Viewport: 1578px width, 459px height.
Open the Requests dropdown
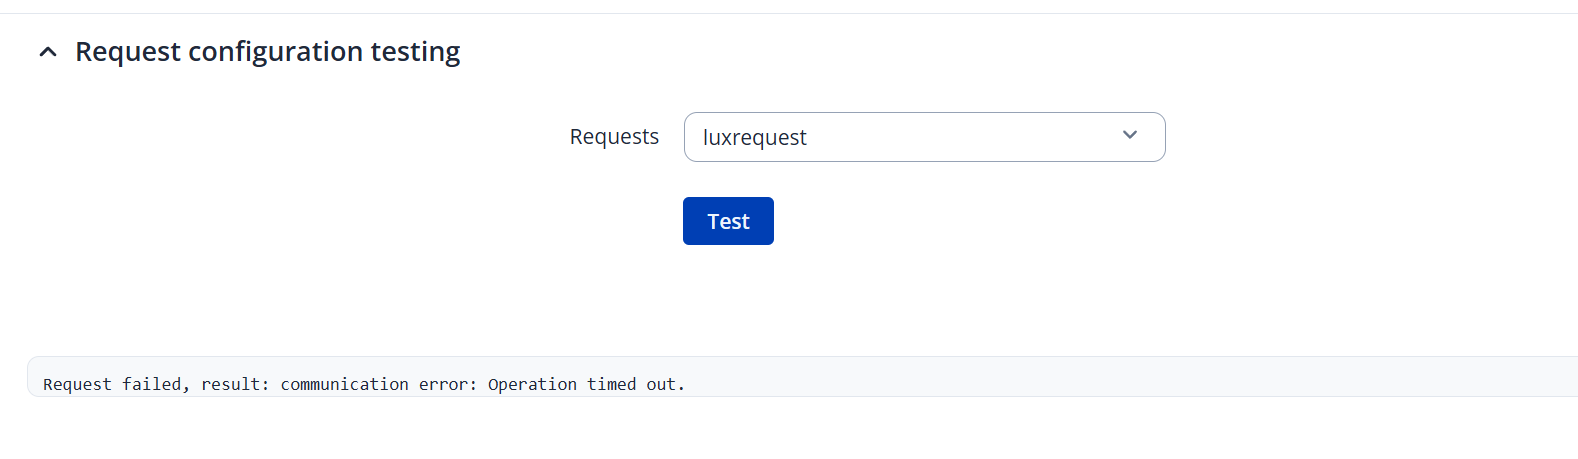(924, 137)
